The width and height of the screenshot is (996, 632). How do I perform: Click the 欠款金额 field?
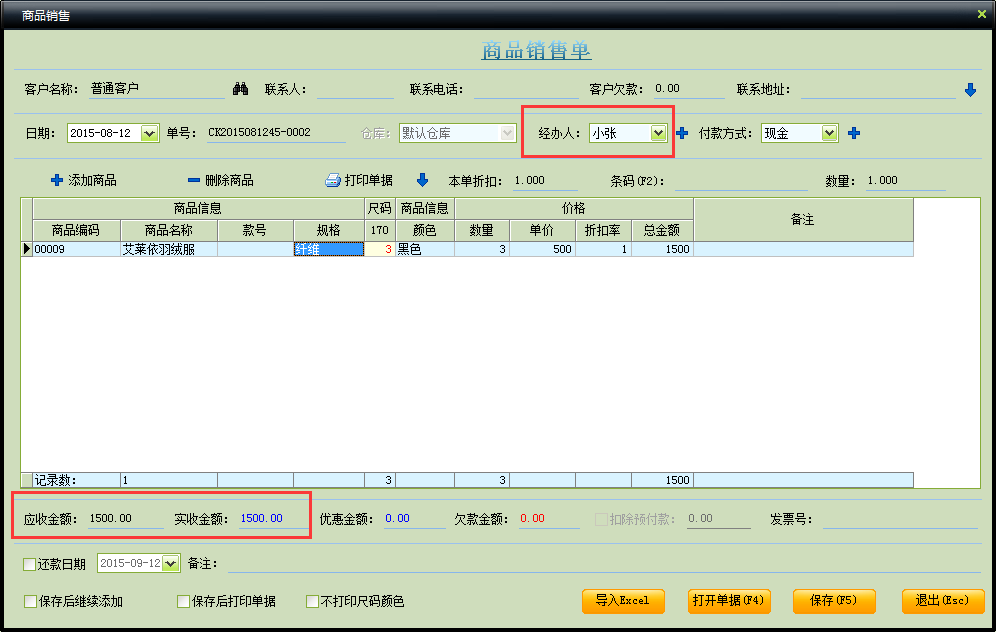point(549,519)
